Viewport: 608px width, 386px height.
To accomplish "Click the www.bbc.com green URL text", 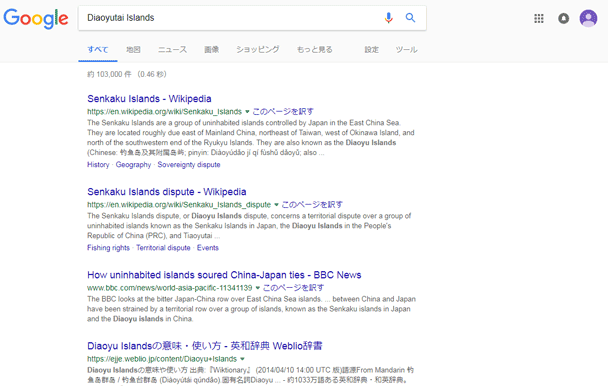I will pyautogui.click(x=169, y=288).
